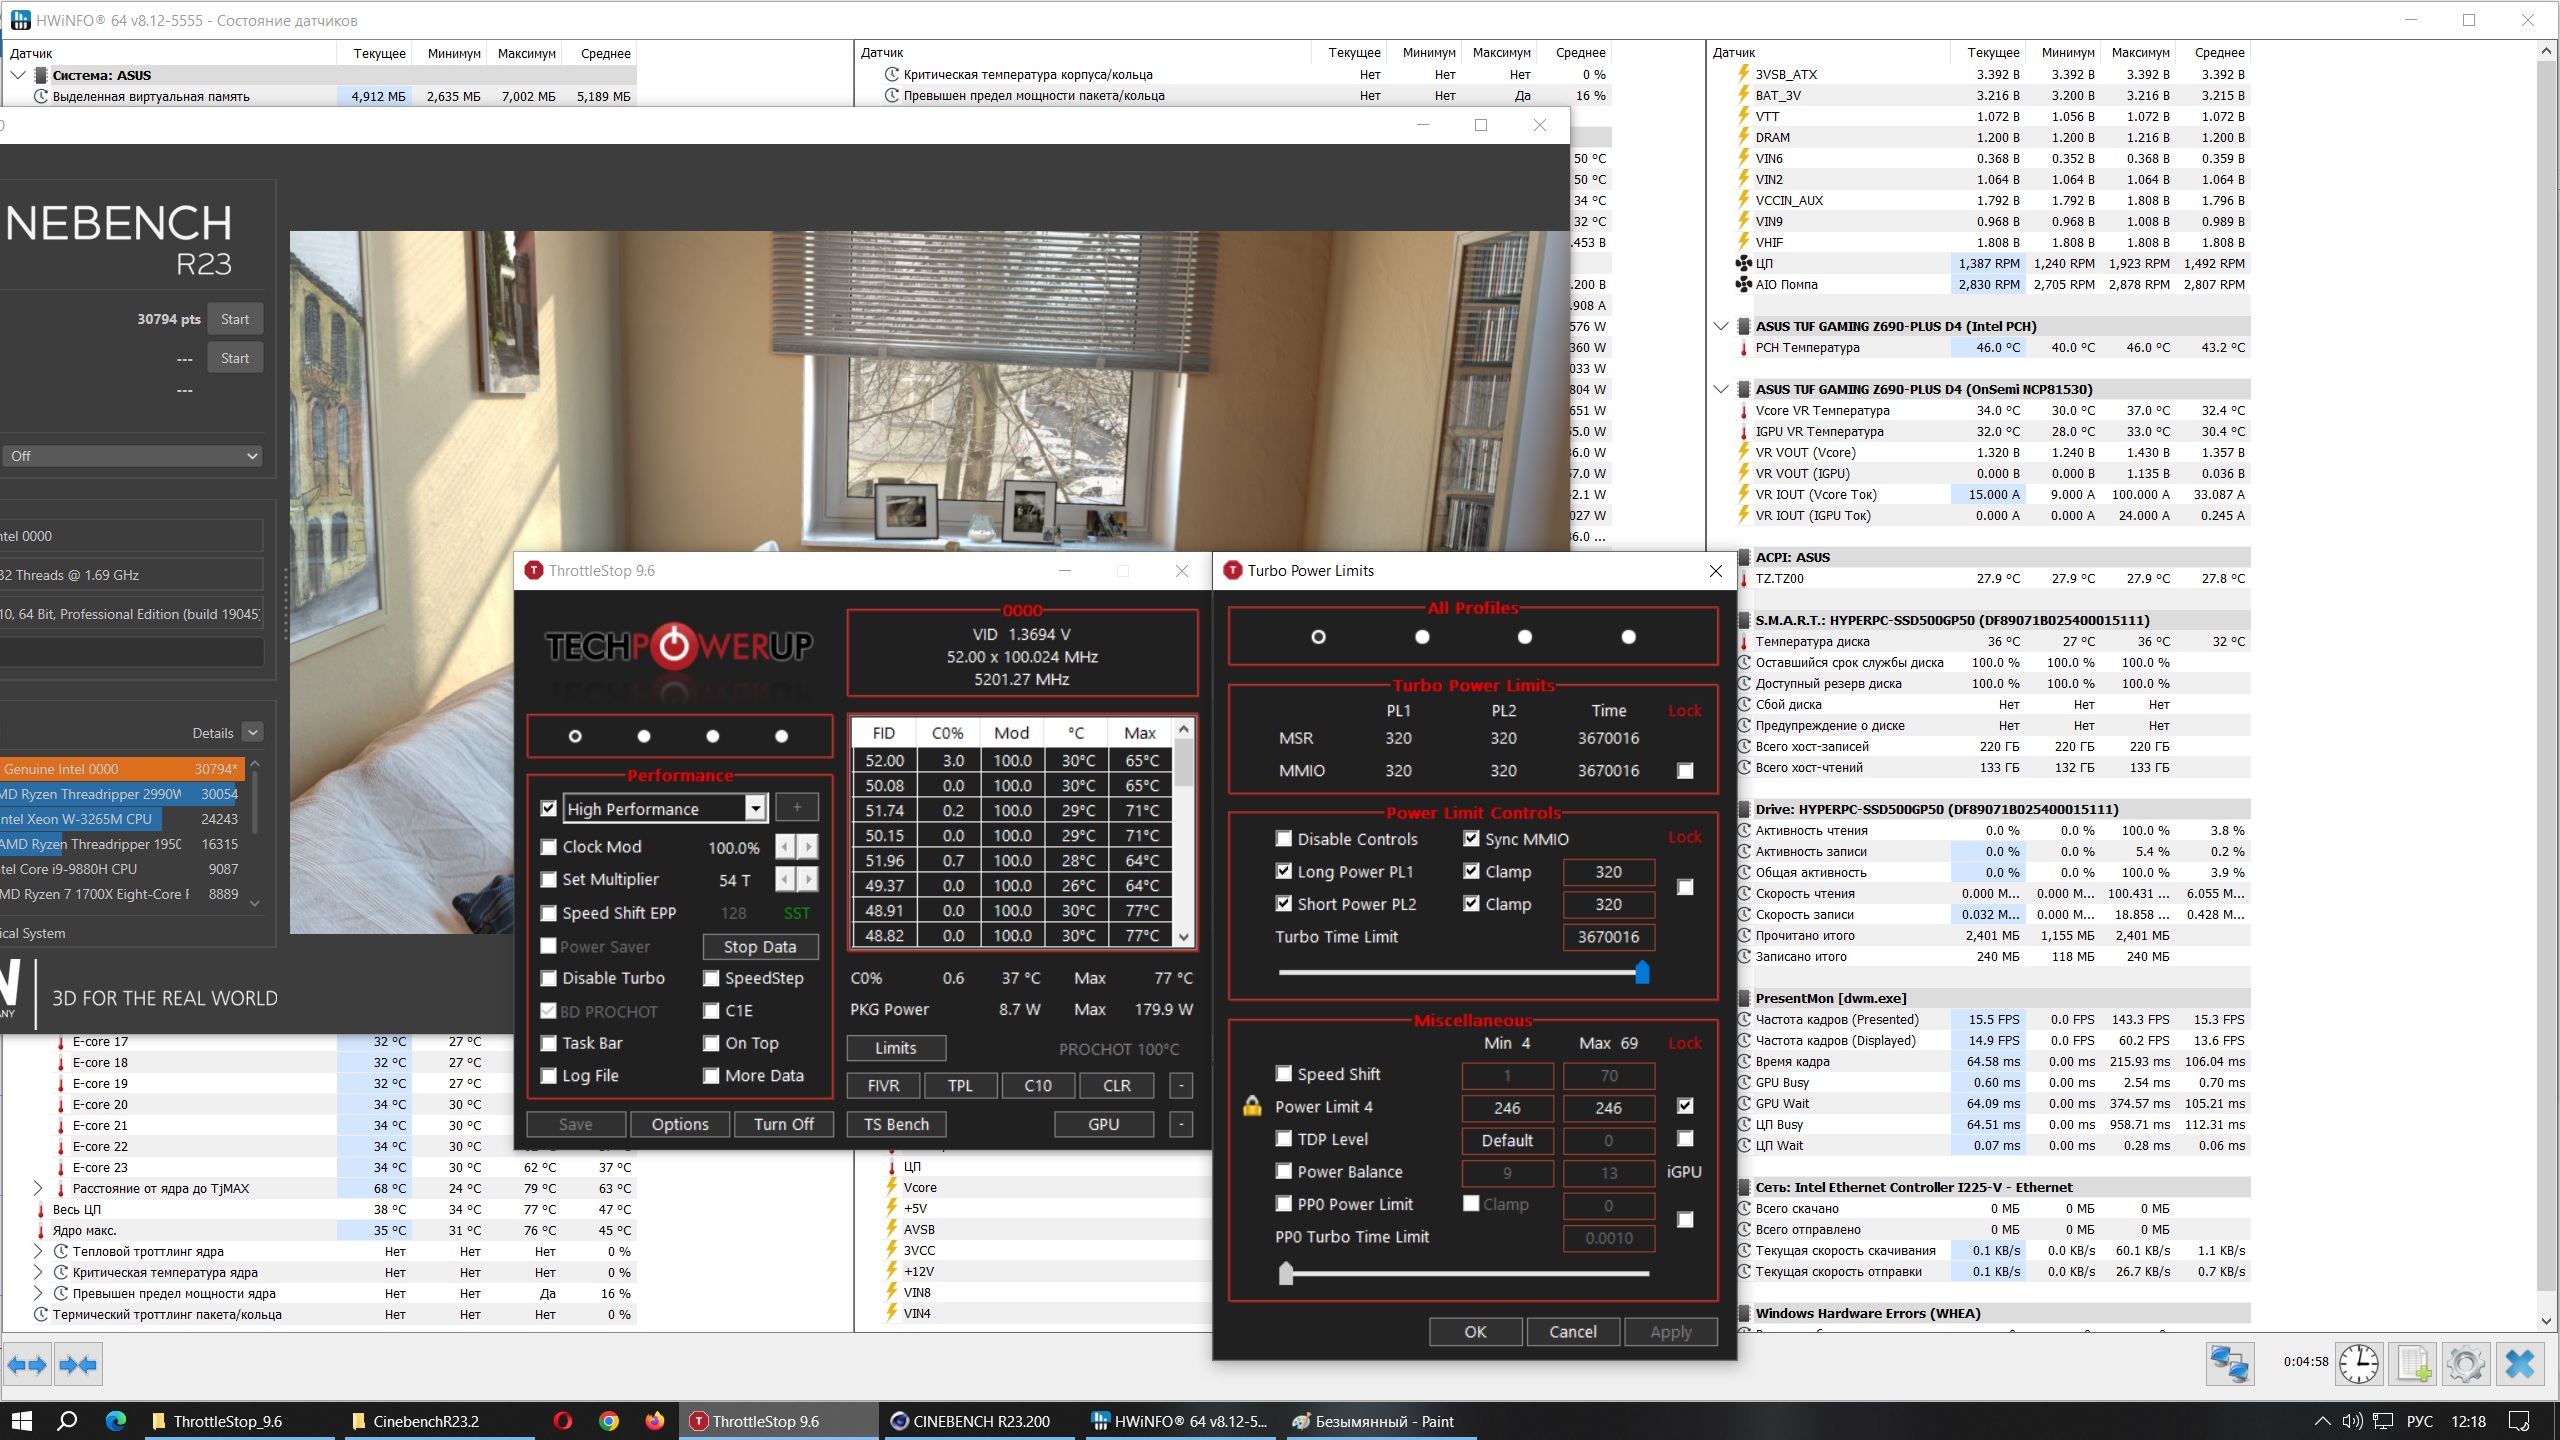2560x1440 pixels.
Task: Click the network remote monitoring icon
Action: (x=2229, y=1364)
